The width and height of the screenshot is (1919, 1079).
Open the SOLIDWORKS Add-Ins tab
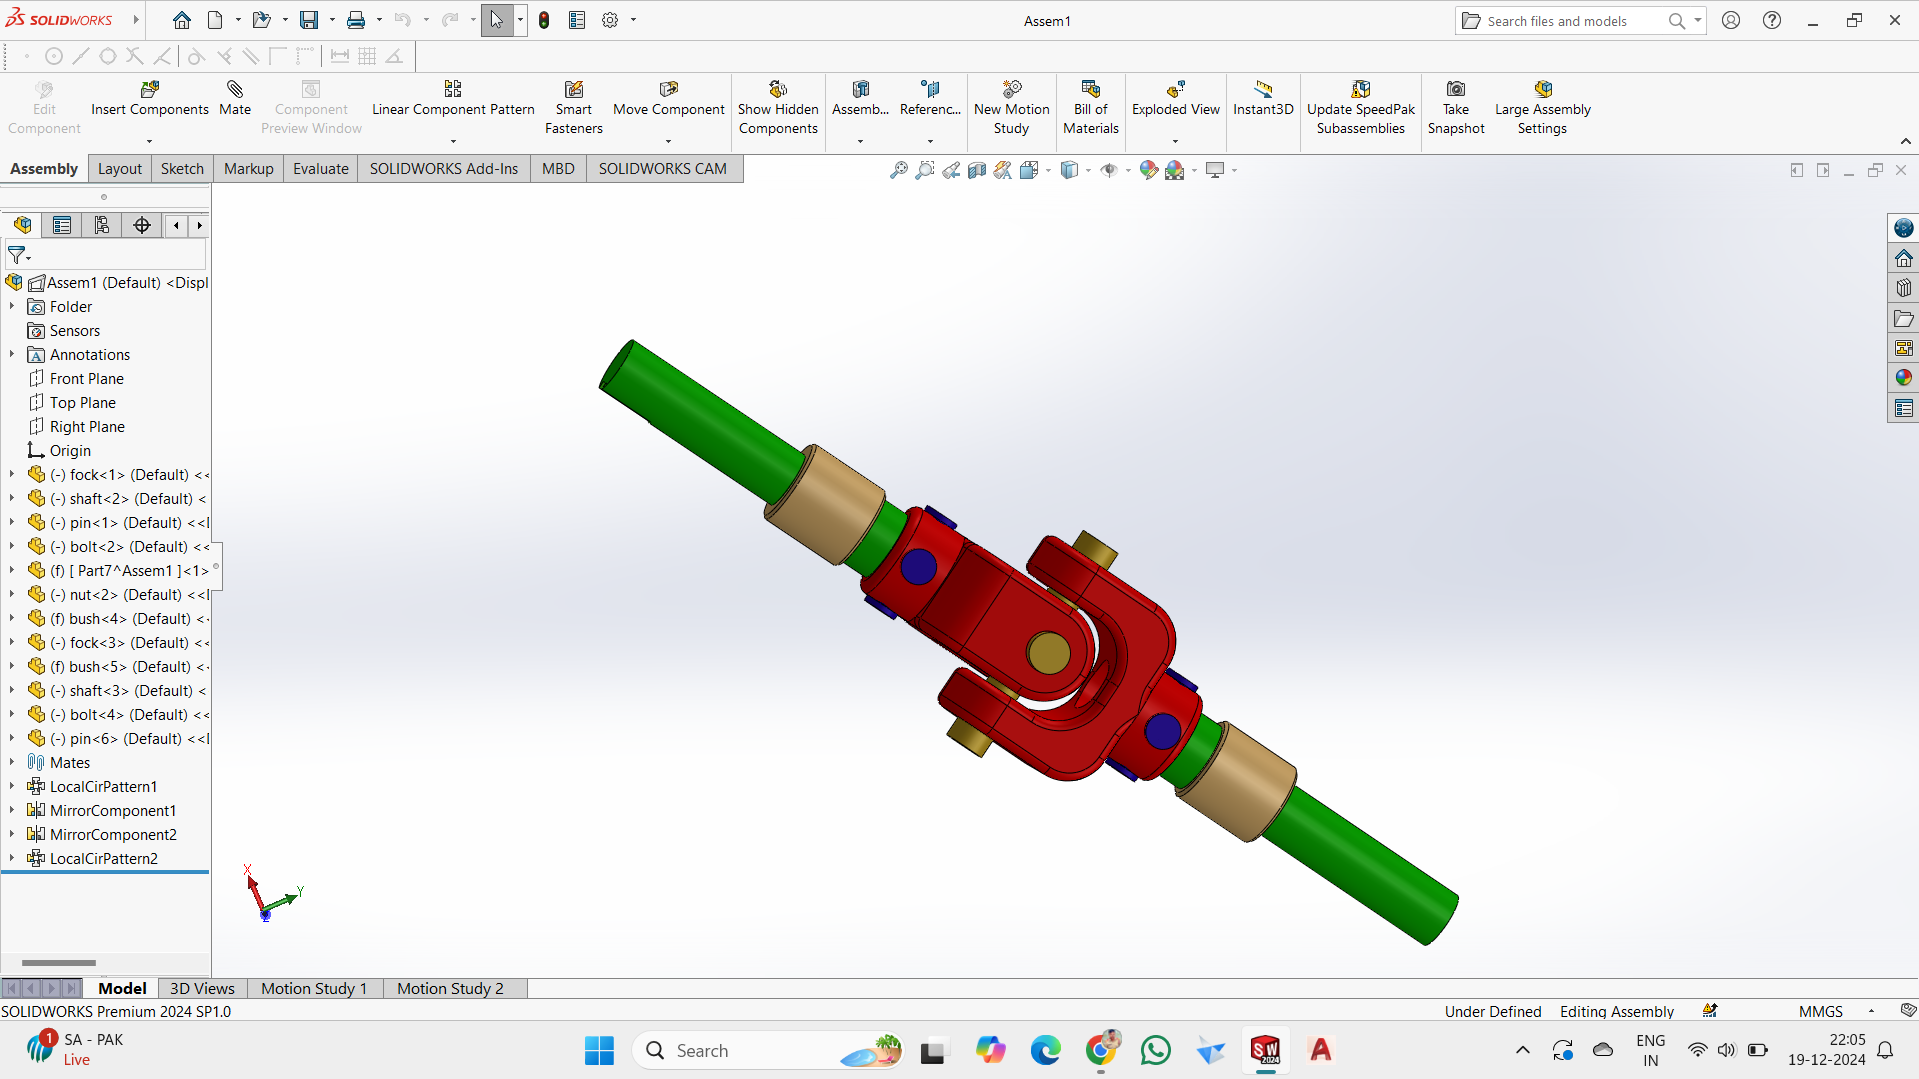click(x=444, y=168)
